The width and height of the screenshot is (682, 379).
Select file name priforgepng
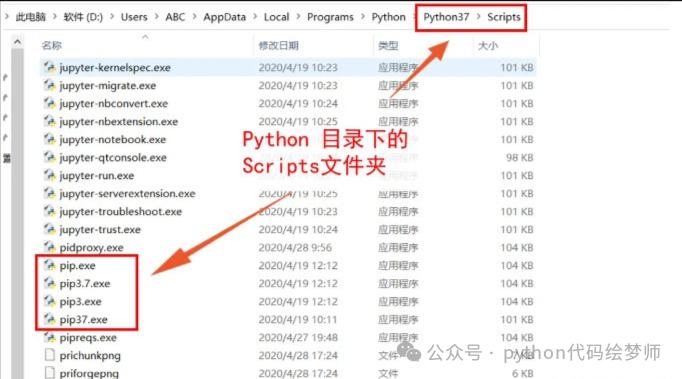click(89, 373)
